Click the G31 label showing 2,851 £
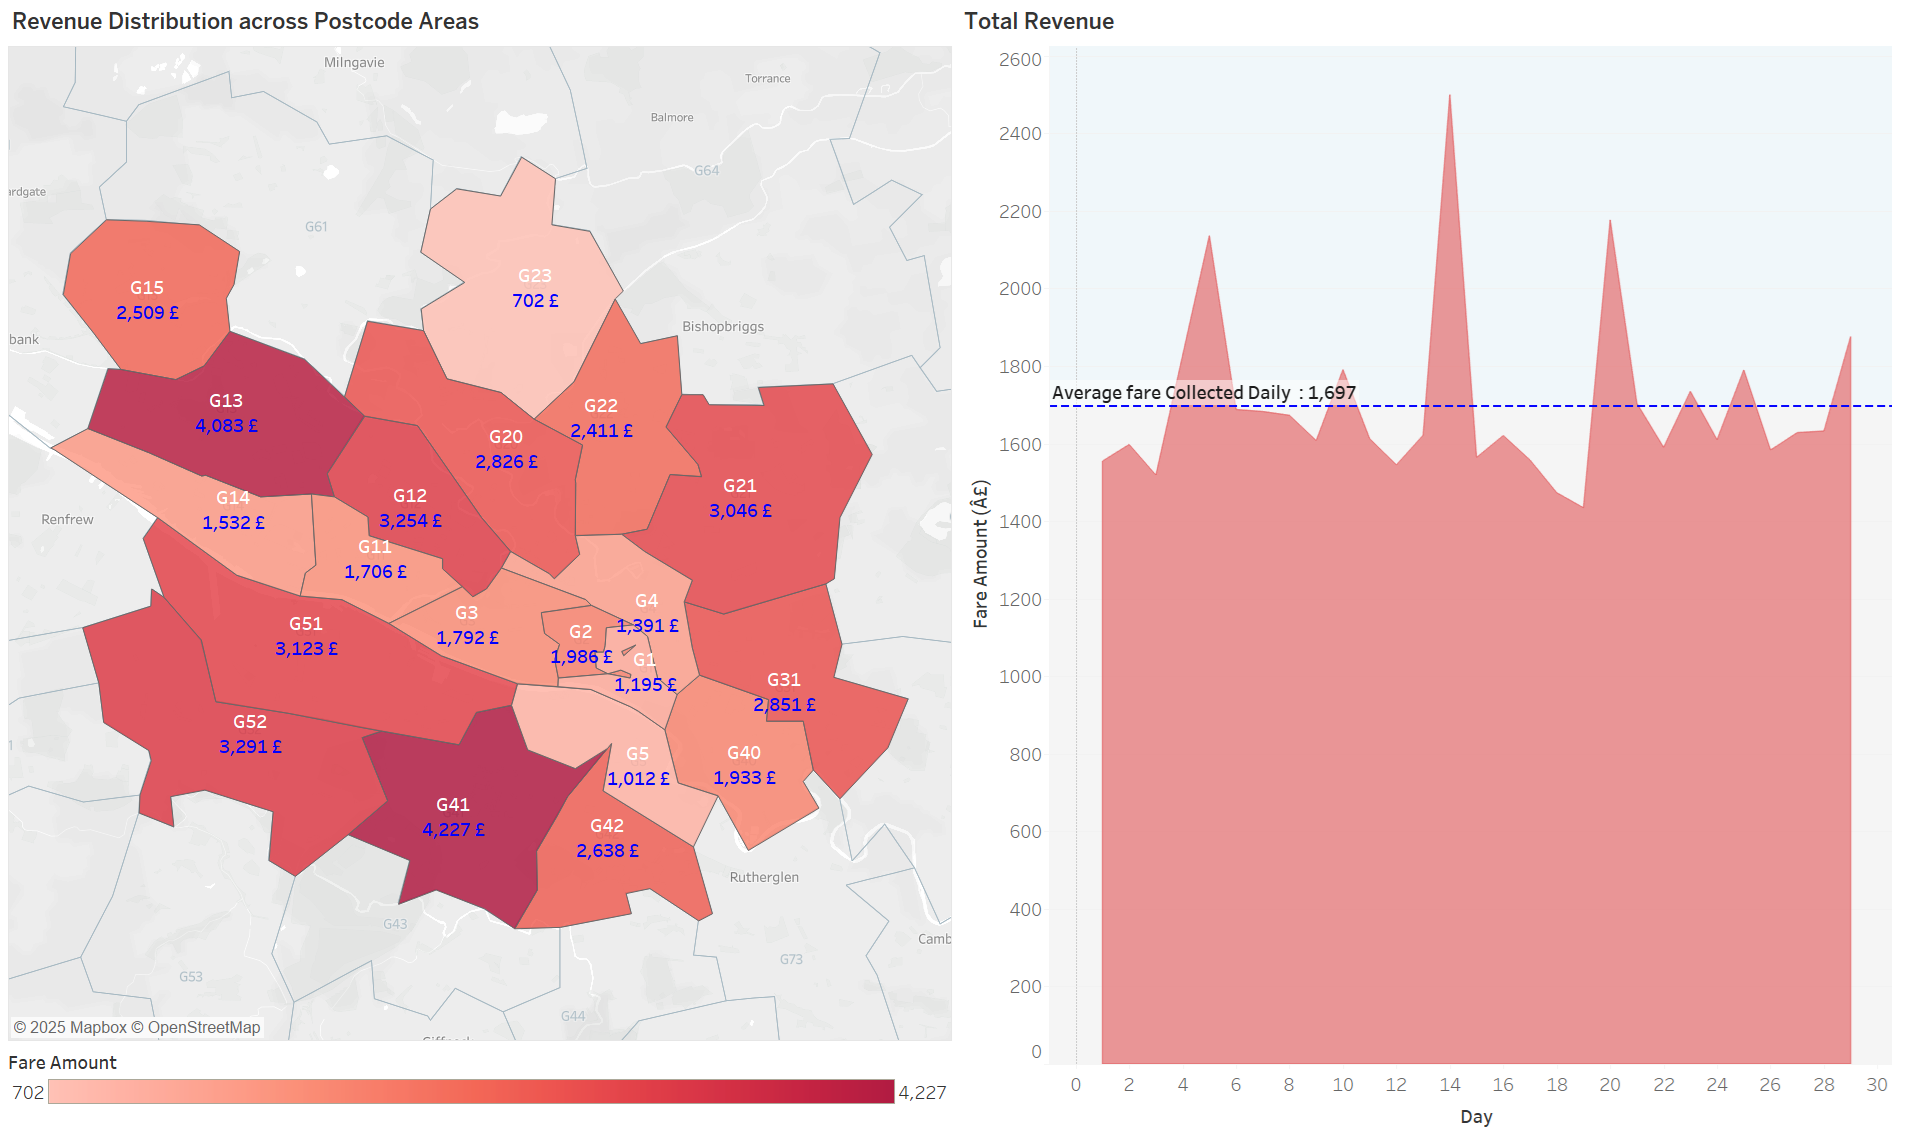Viewport: 1906px width, 1140px height. click(x=784, y=704)
